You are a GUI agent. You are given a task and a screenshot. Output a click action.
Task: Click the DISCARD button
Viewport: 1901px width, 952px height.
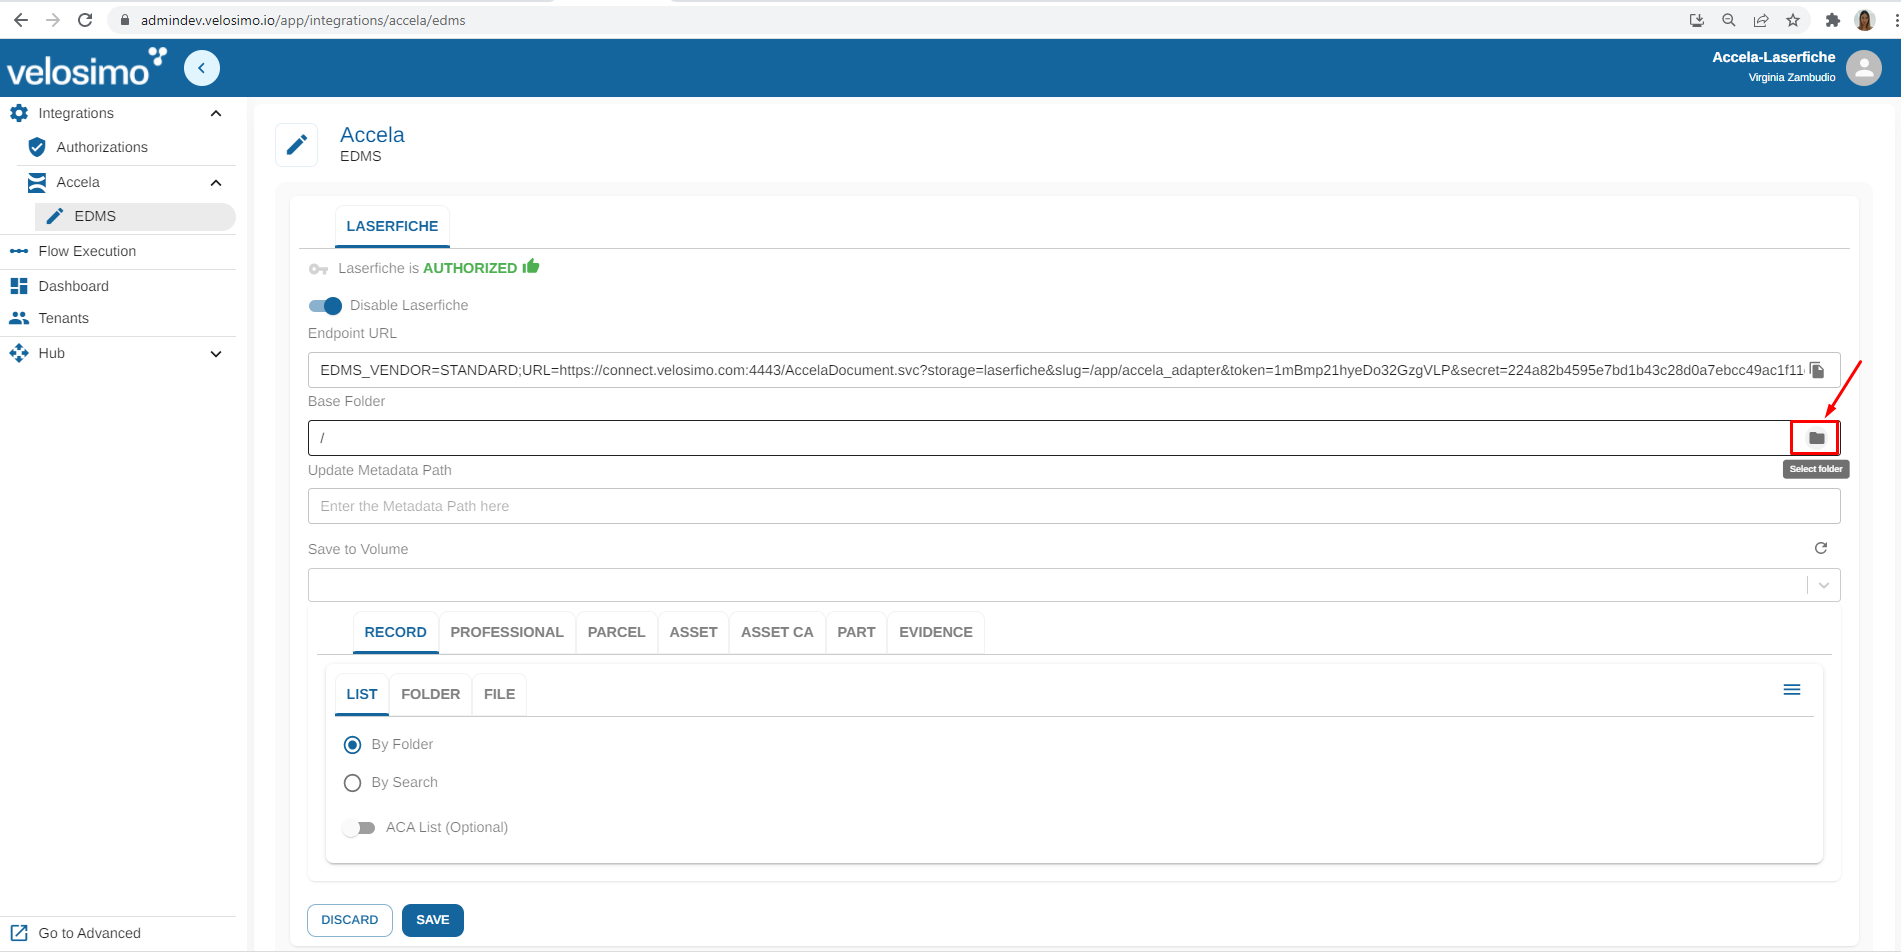[x=350, y=920]
